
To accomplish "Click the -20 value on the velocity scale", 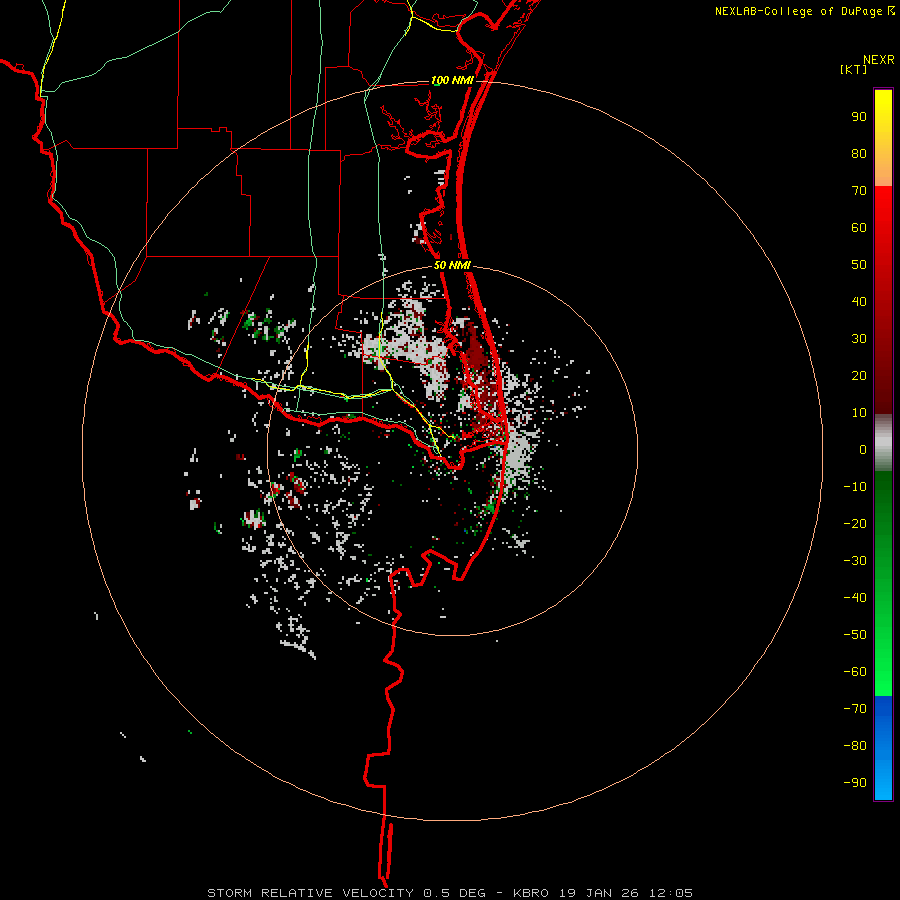I will tap(855, 524).
